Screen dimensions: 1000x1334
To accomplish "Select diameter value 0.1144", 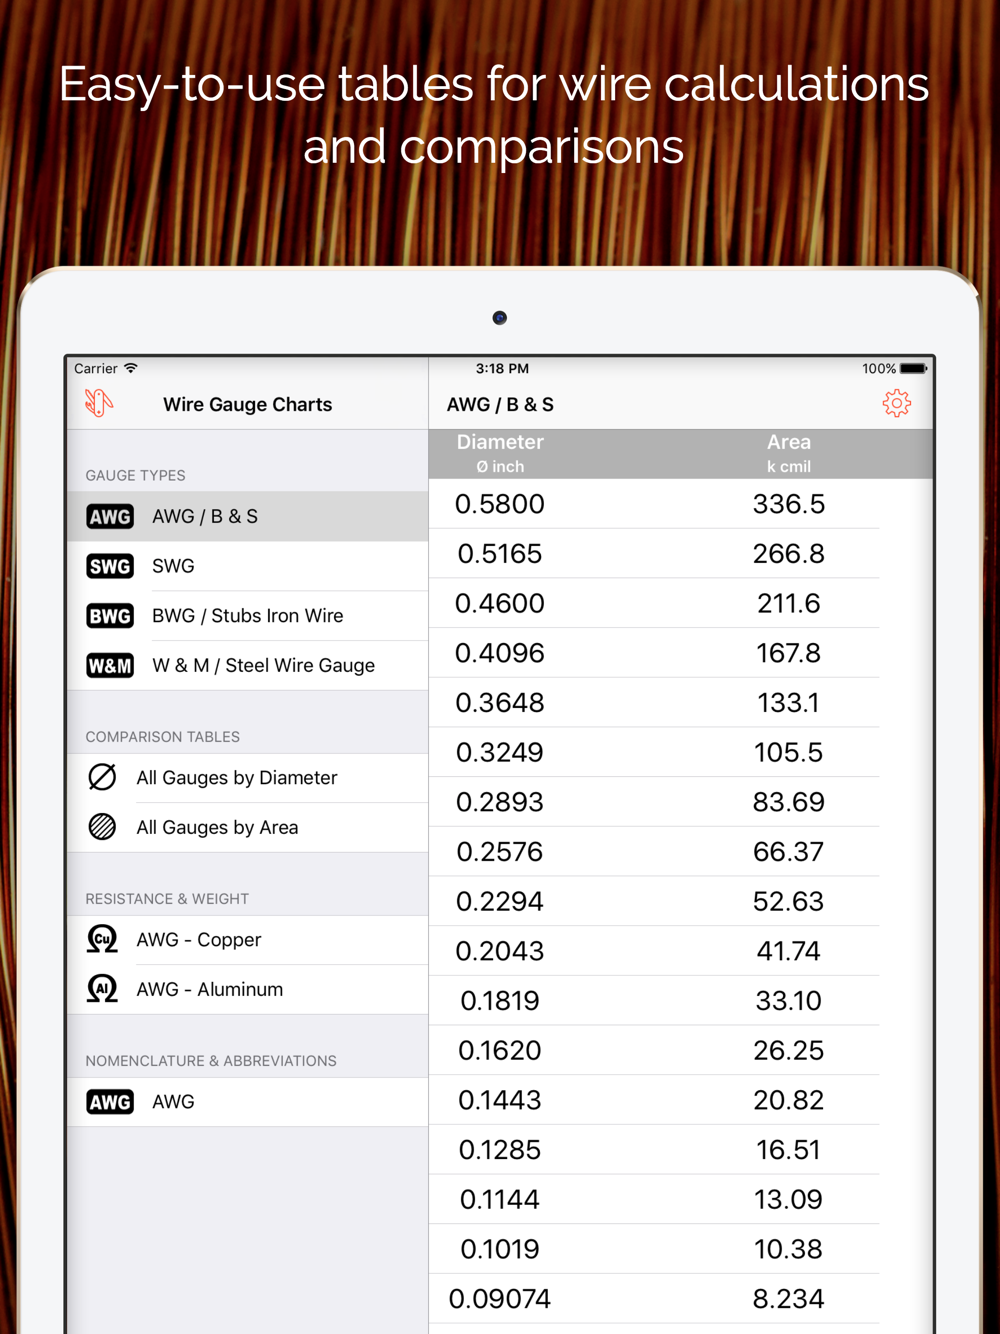I will (500, 1199).
